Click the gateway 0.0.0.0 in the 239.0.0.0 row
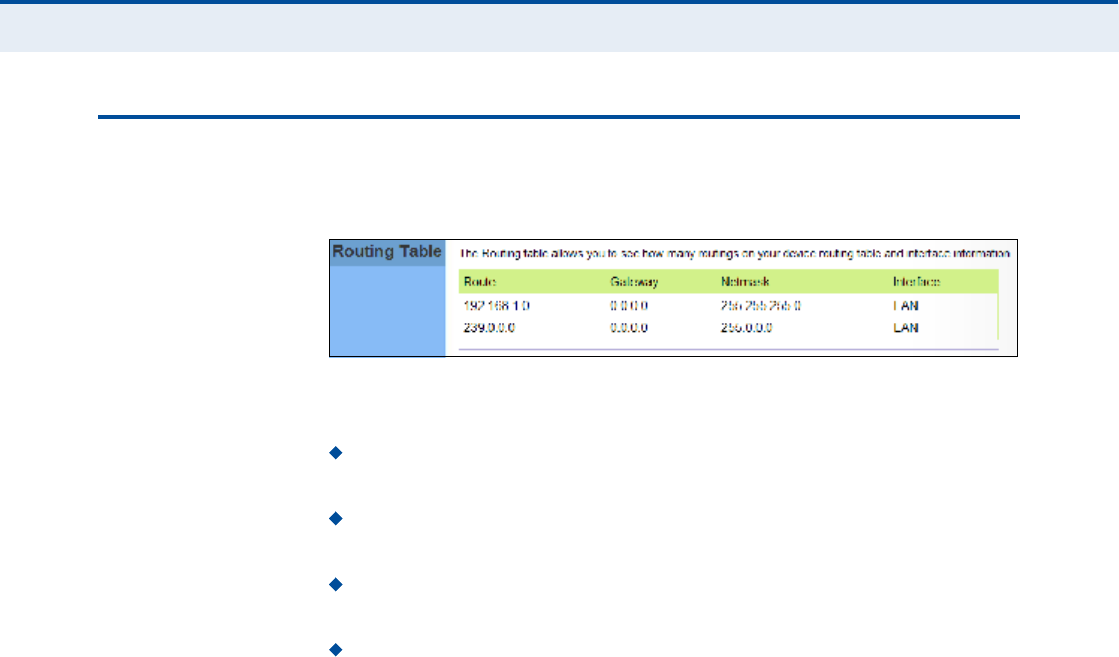The image size is (1119, 657). click(x=629, y=327)
